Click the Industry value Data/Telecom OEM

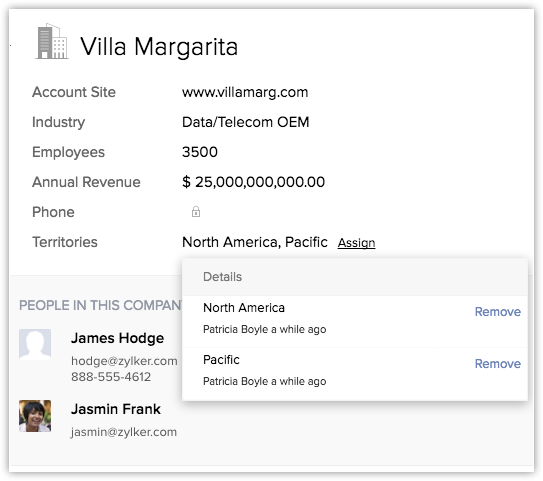pyautogui.click(x=246, y=122)
